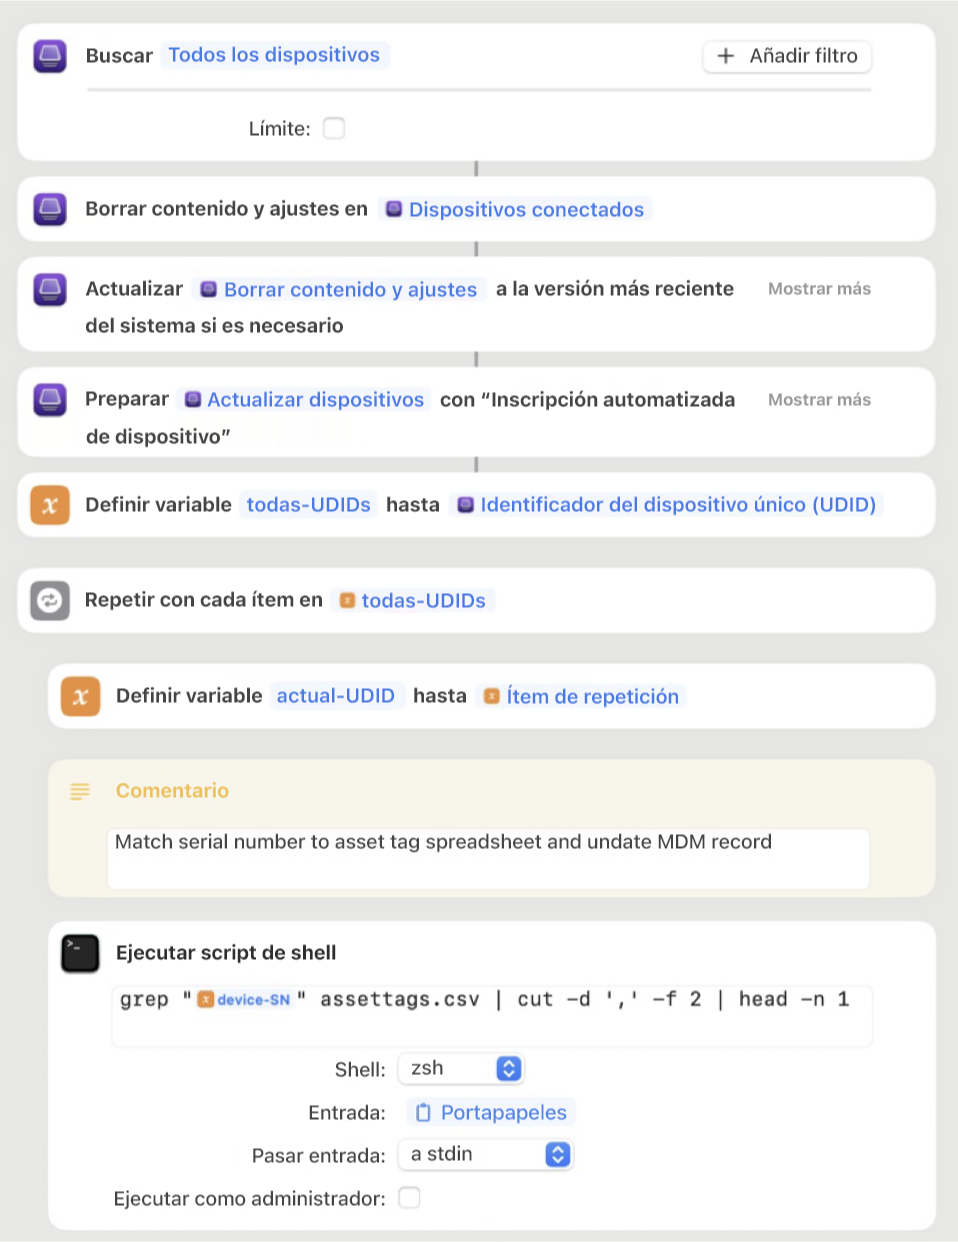The width and height of the screenshot is (958, 1242).
Task: Click the Preparar action's device icon
Action: (x=49, y=399)
